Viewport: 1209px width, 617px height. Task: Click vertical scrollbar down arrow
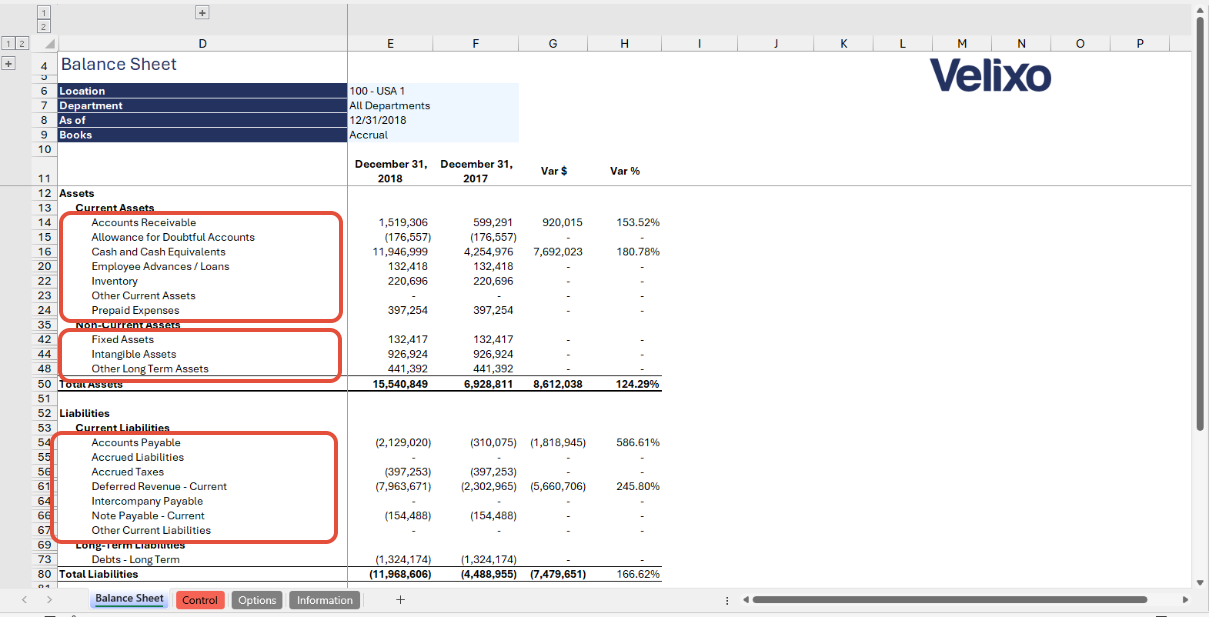(1200, 581)
